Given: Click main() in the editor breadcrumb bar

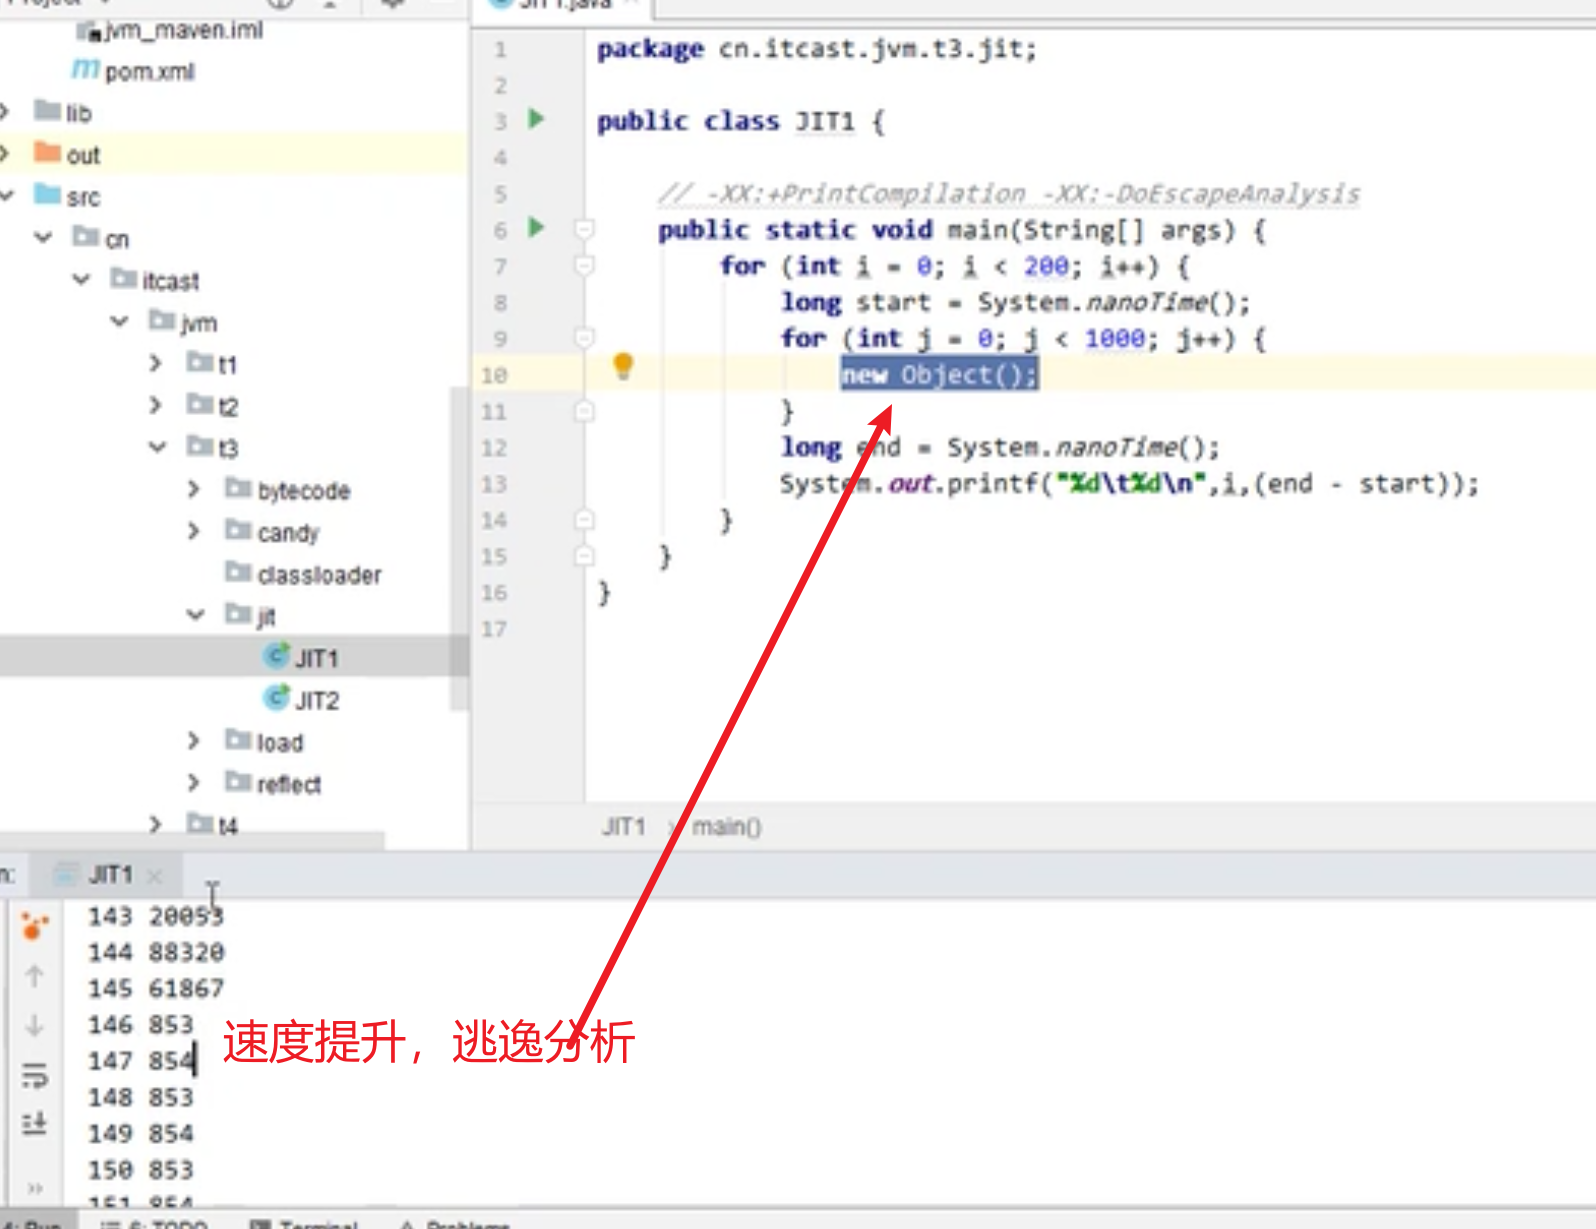Looking at the screenshot, I should click(x=727, y=827).
